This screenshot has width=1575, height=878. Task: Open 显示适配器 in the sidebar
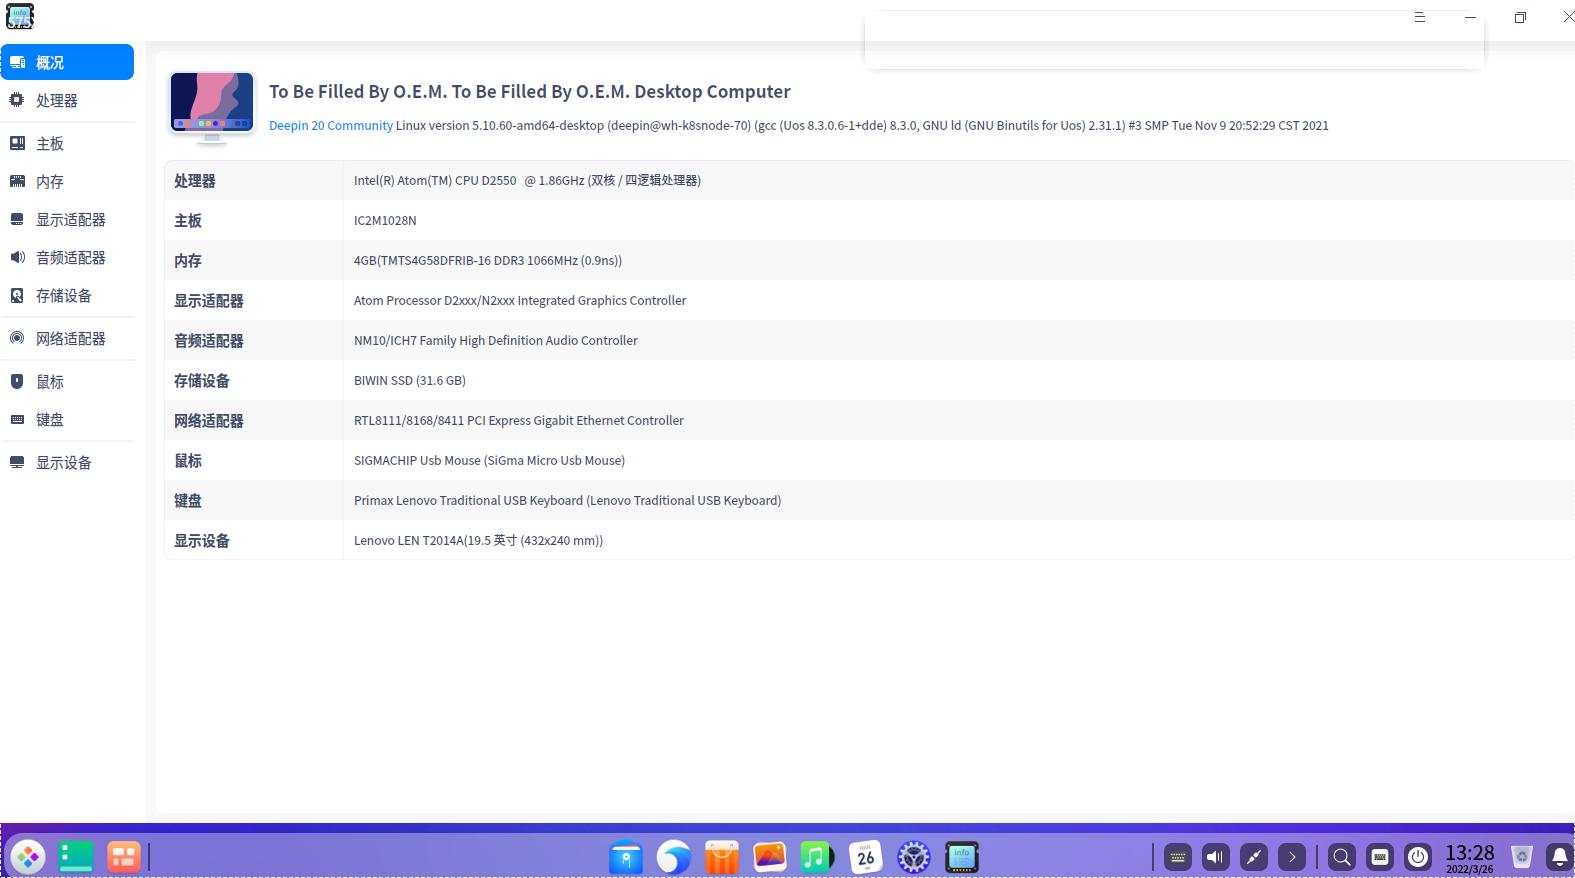point(67,219)
